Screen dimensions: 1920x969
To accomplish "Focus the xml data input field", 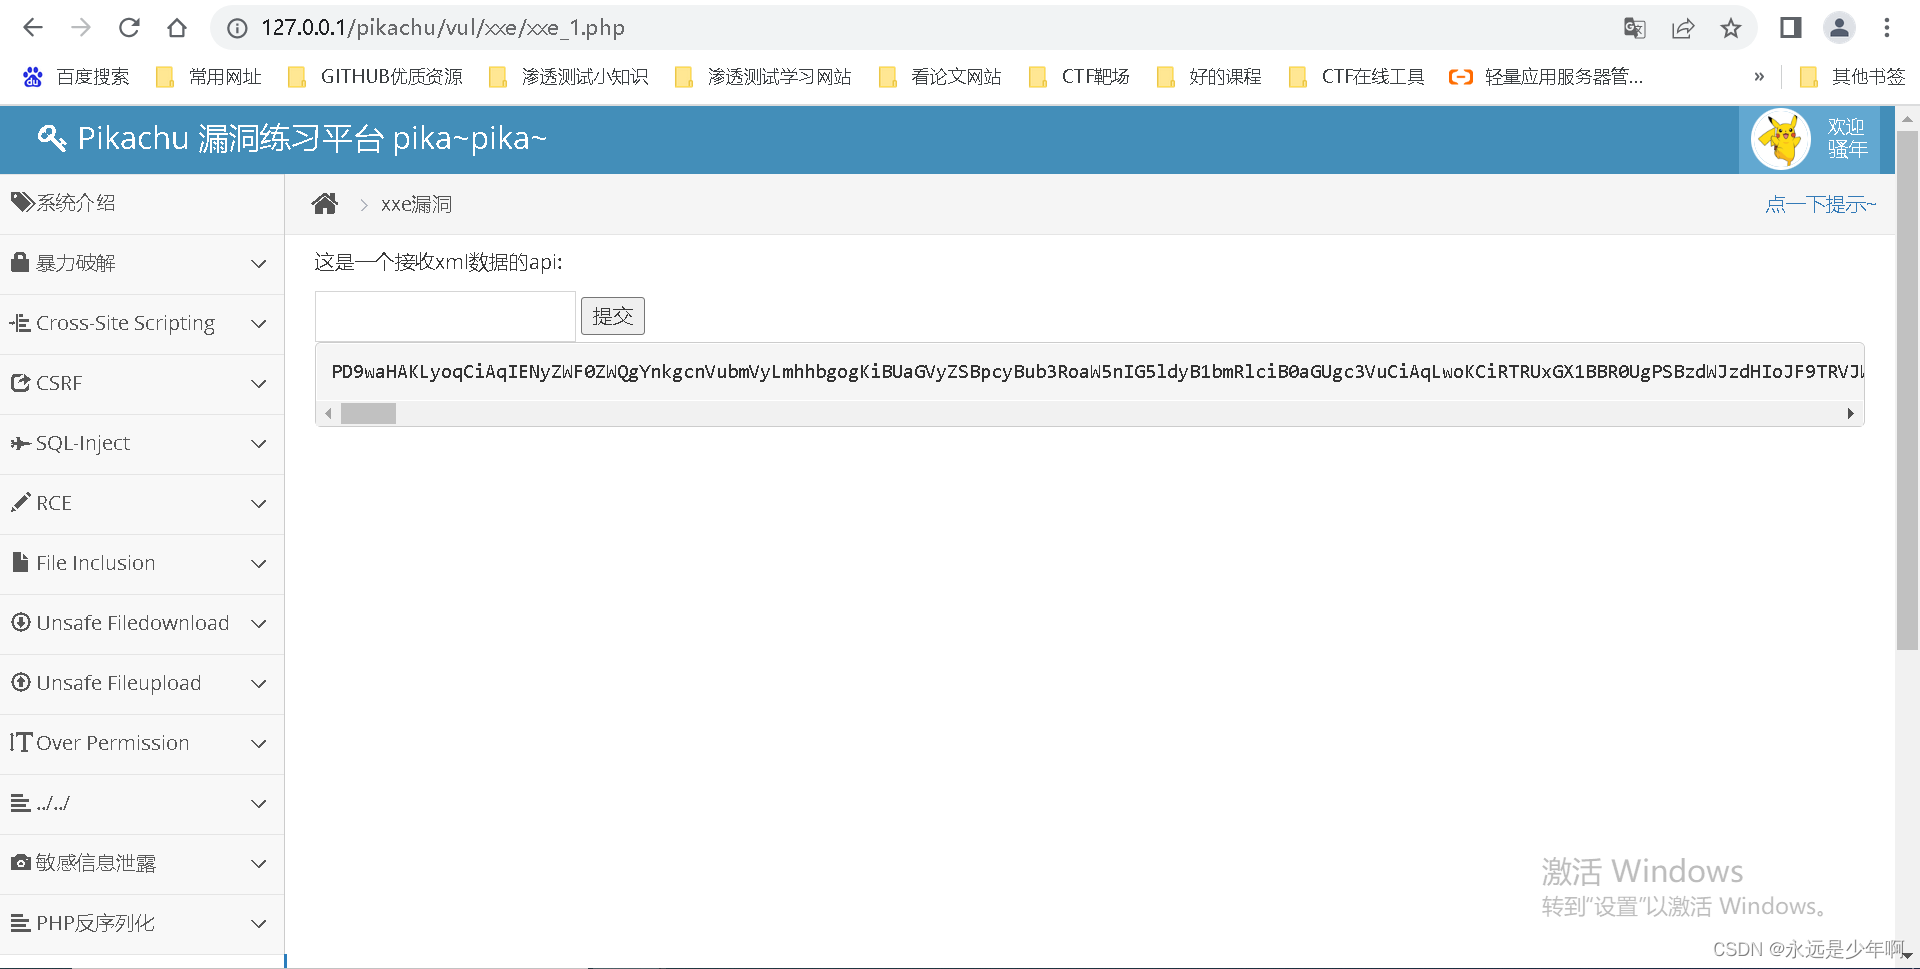I will 445,317.
